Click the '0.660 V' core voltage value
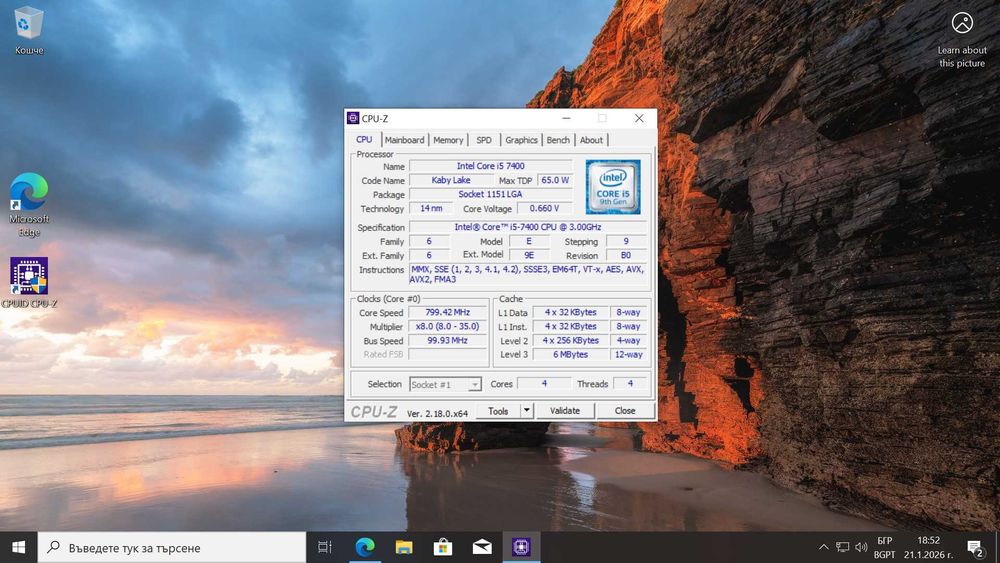The height and width of the screenshot is (563, 1000). 544,208
